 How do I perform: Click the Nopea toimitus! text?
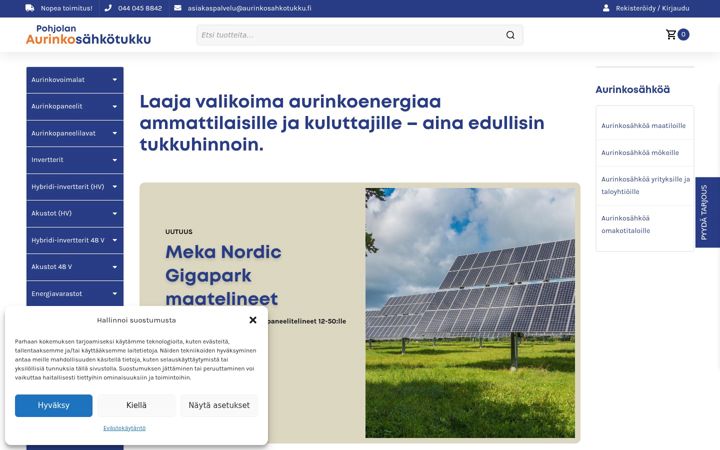pos(66,8)
